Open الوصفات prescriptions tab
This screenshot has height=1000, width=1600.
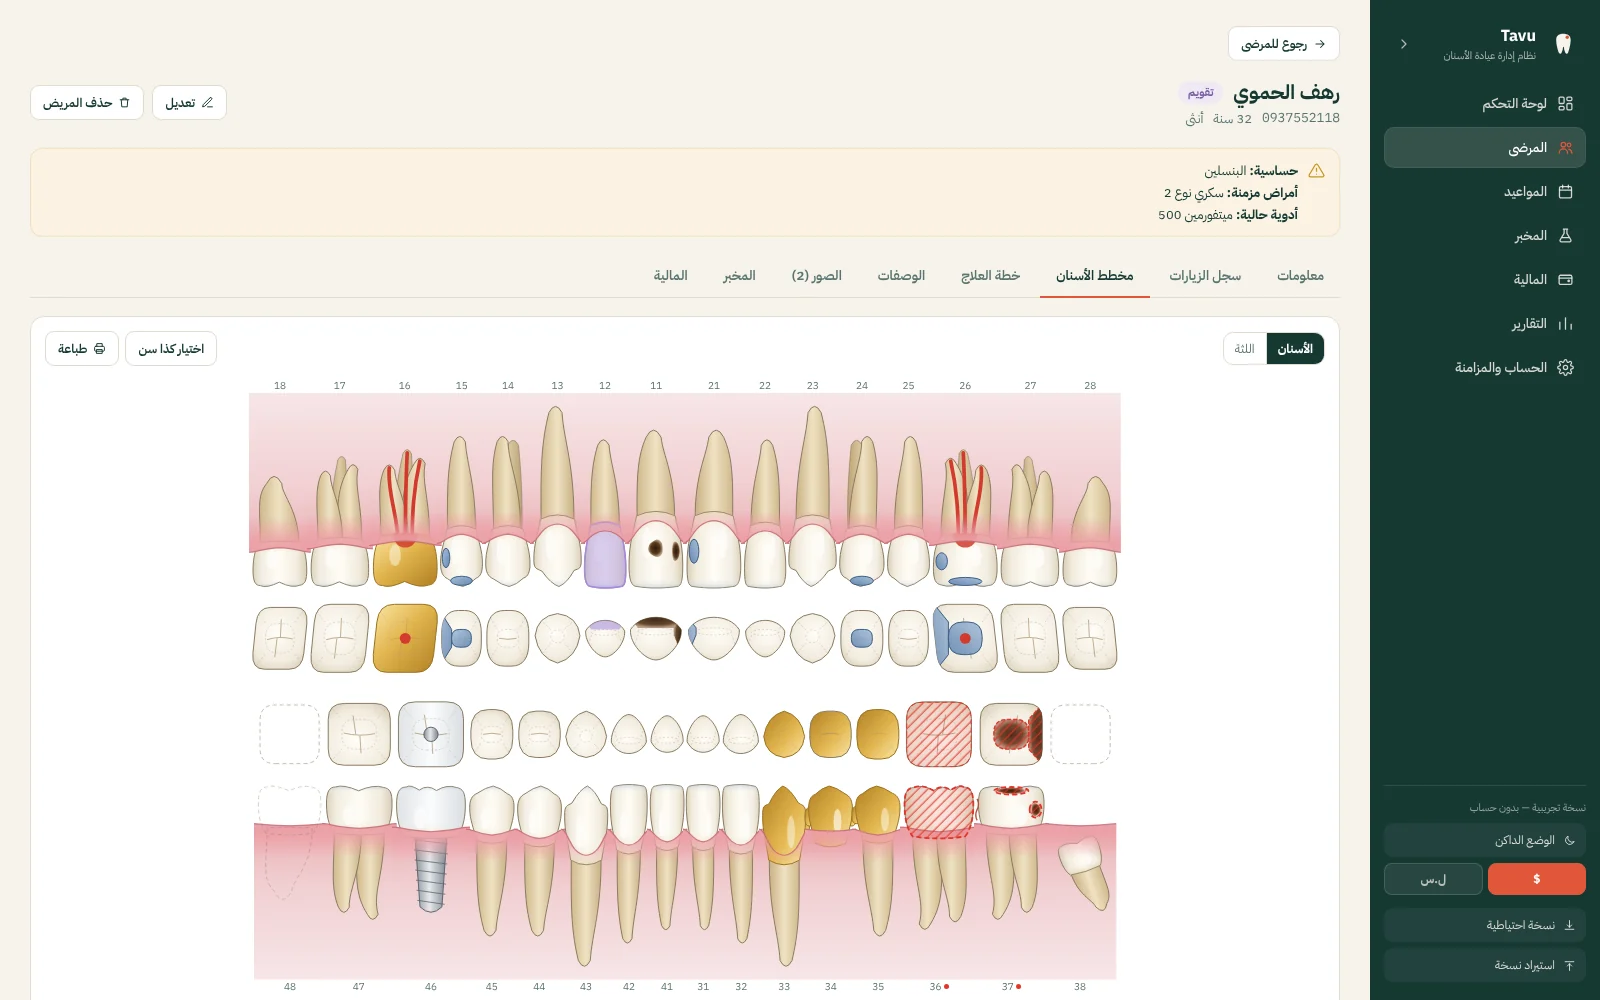[901, 275]
